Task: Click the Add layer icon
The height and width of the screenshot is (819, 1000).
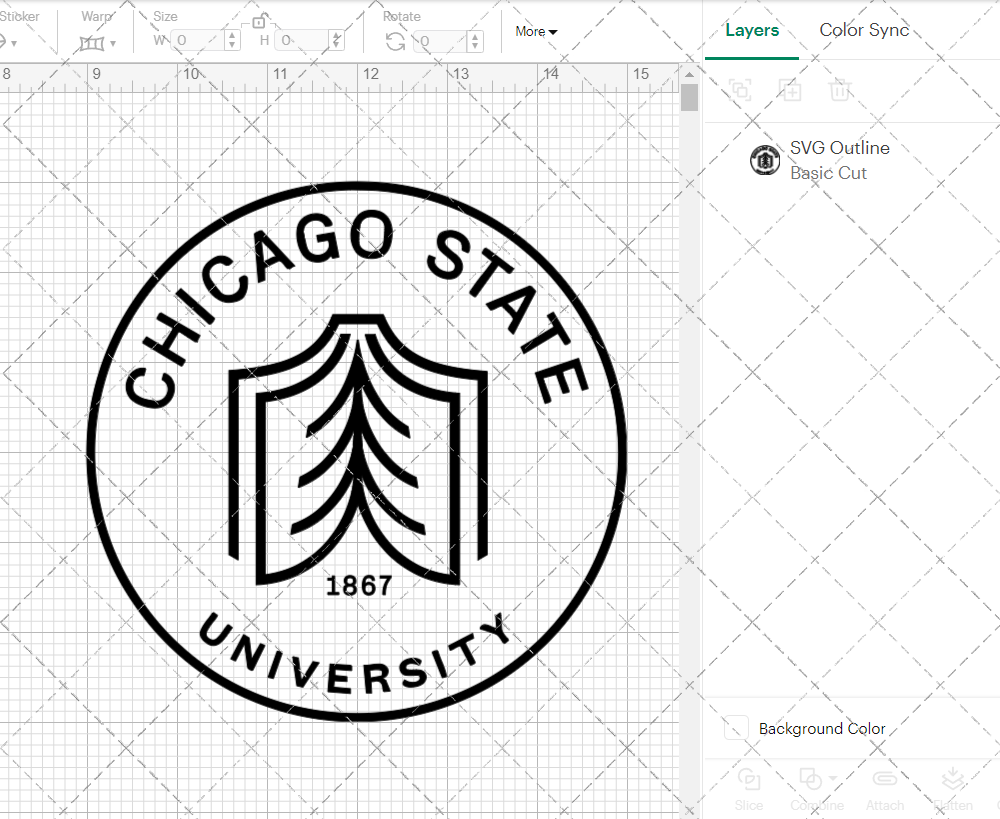Action: pyautogui.click(x=791, y=90)
